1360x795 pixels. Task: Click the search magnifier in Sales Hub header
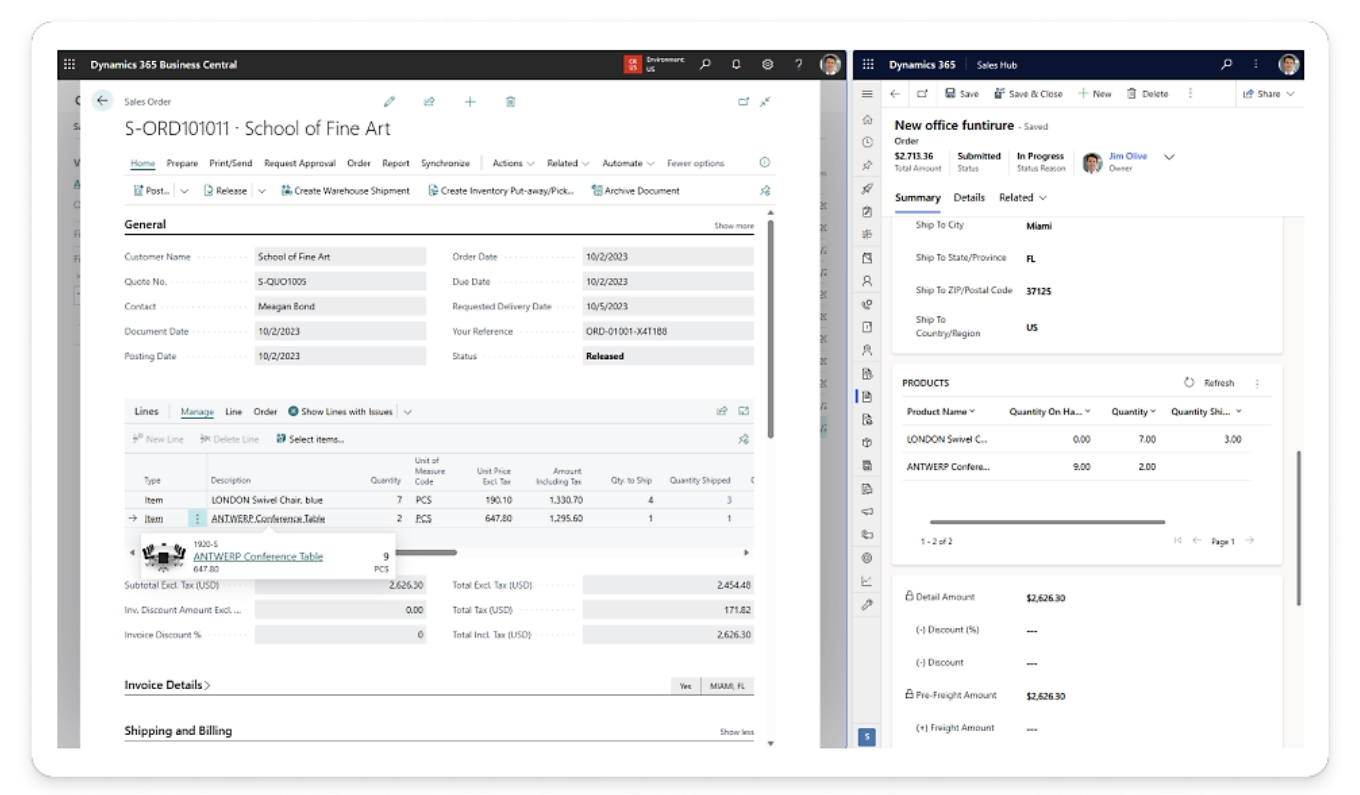[x=1226, y=65]
